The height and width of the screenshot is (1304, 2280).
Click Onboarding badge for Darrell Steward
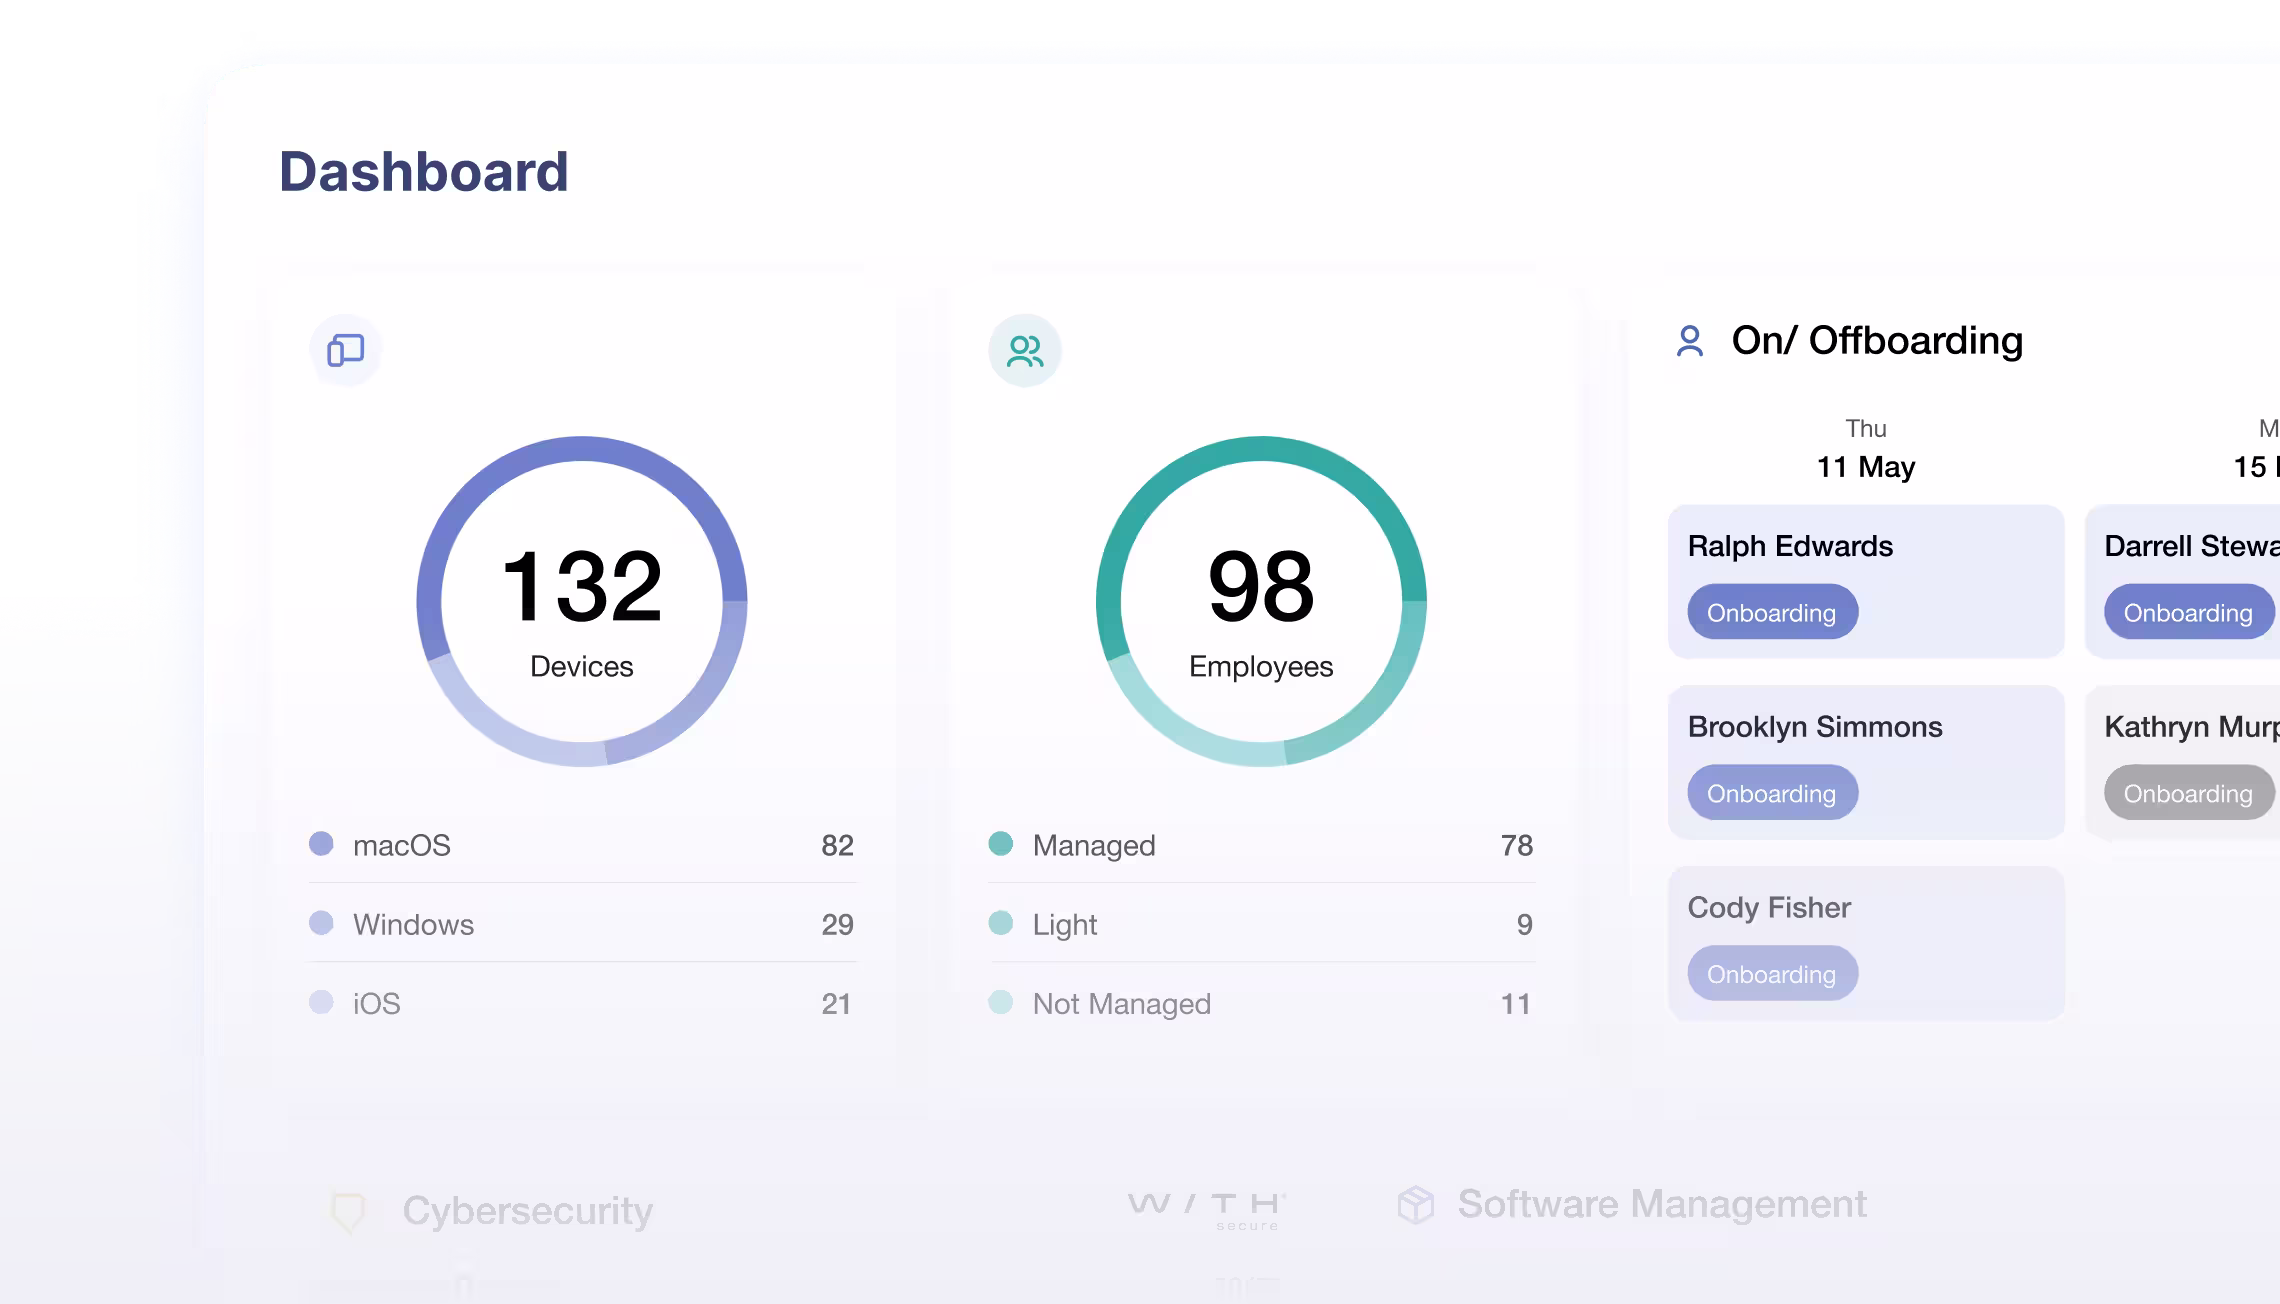click(x=2190, y=612)
